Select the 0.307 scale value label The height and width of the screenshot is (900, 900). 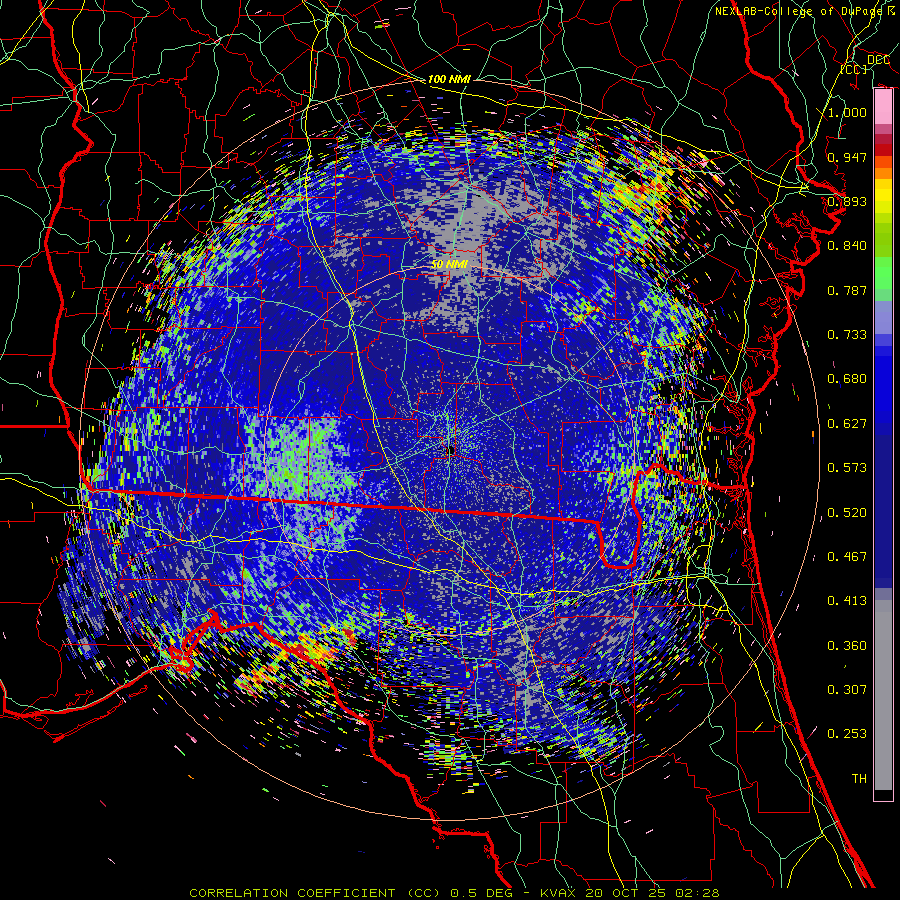click(x=847, y=690)
